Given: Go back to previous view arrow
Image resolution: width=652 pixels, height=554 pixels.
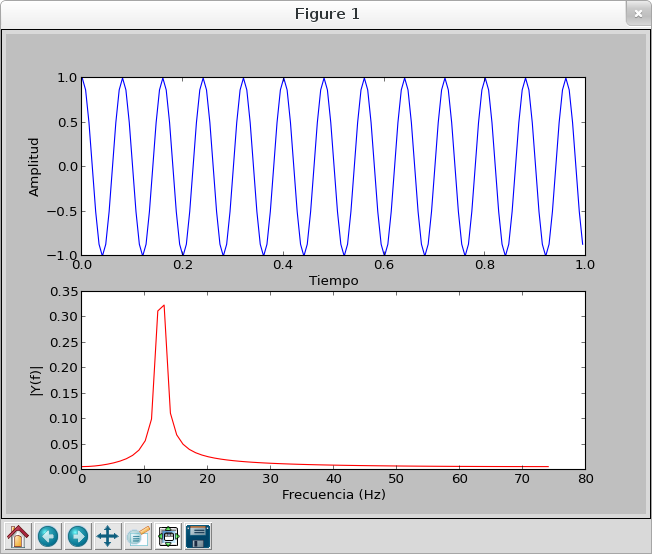Looking at the screenshot, I should 48,537.
